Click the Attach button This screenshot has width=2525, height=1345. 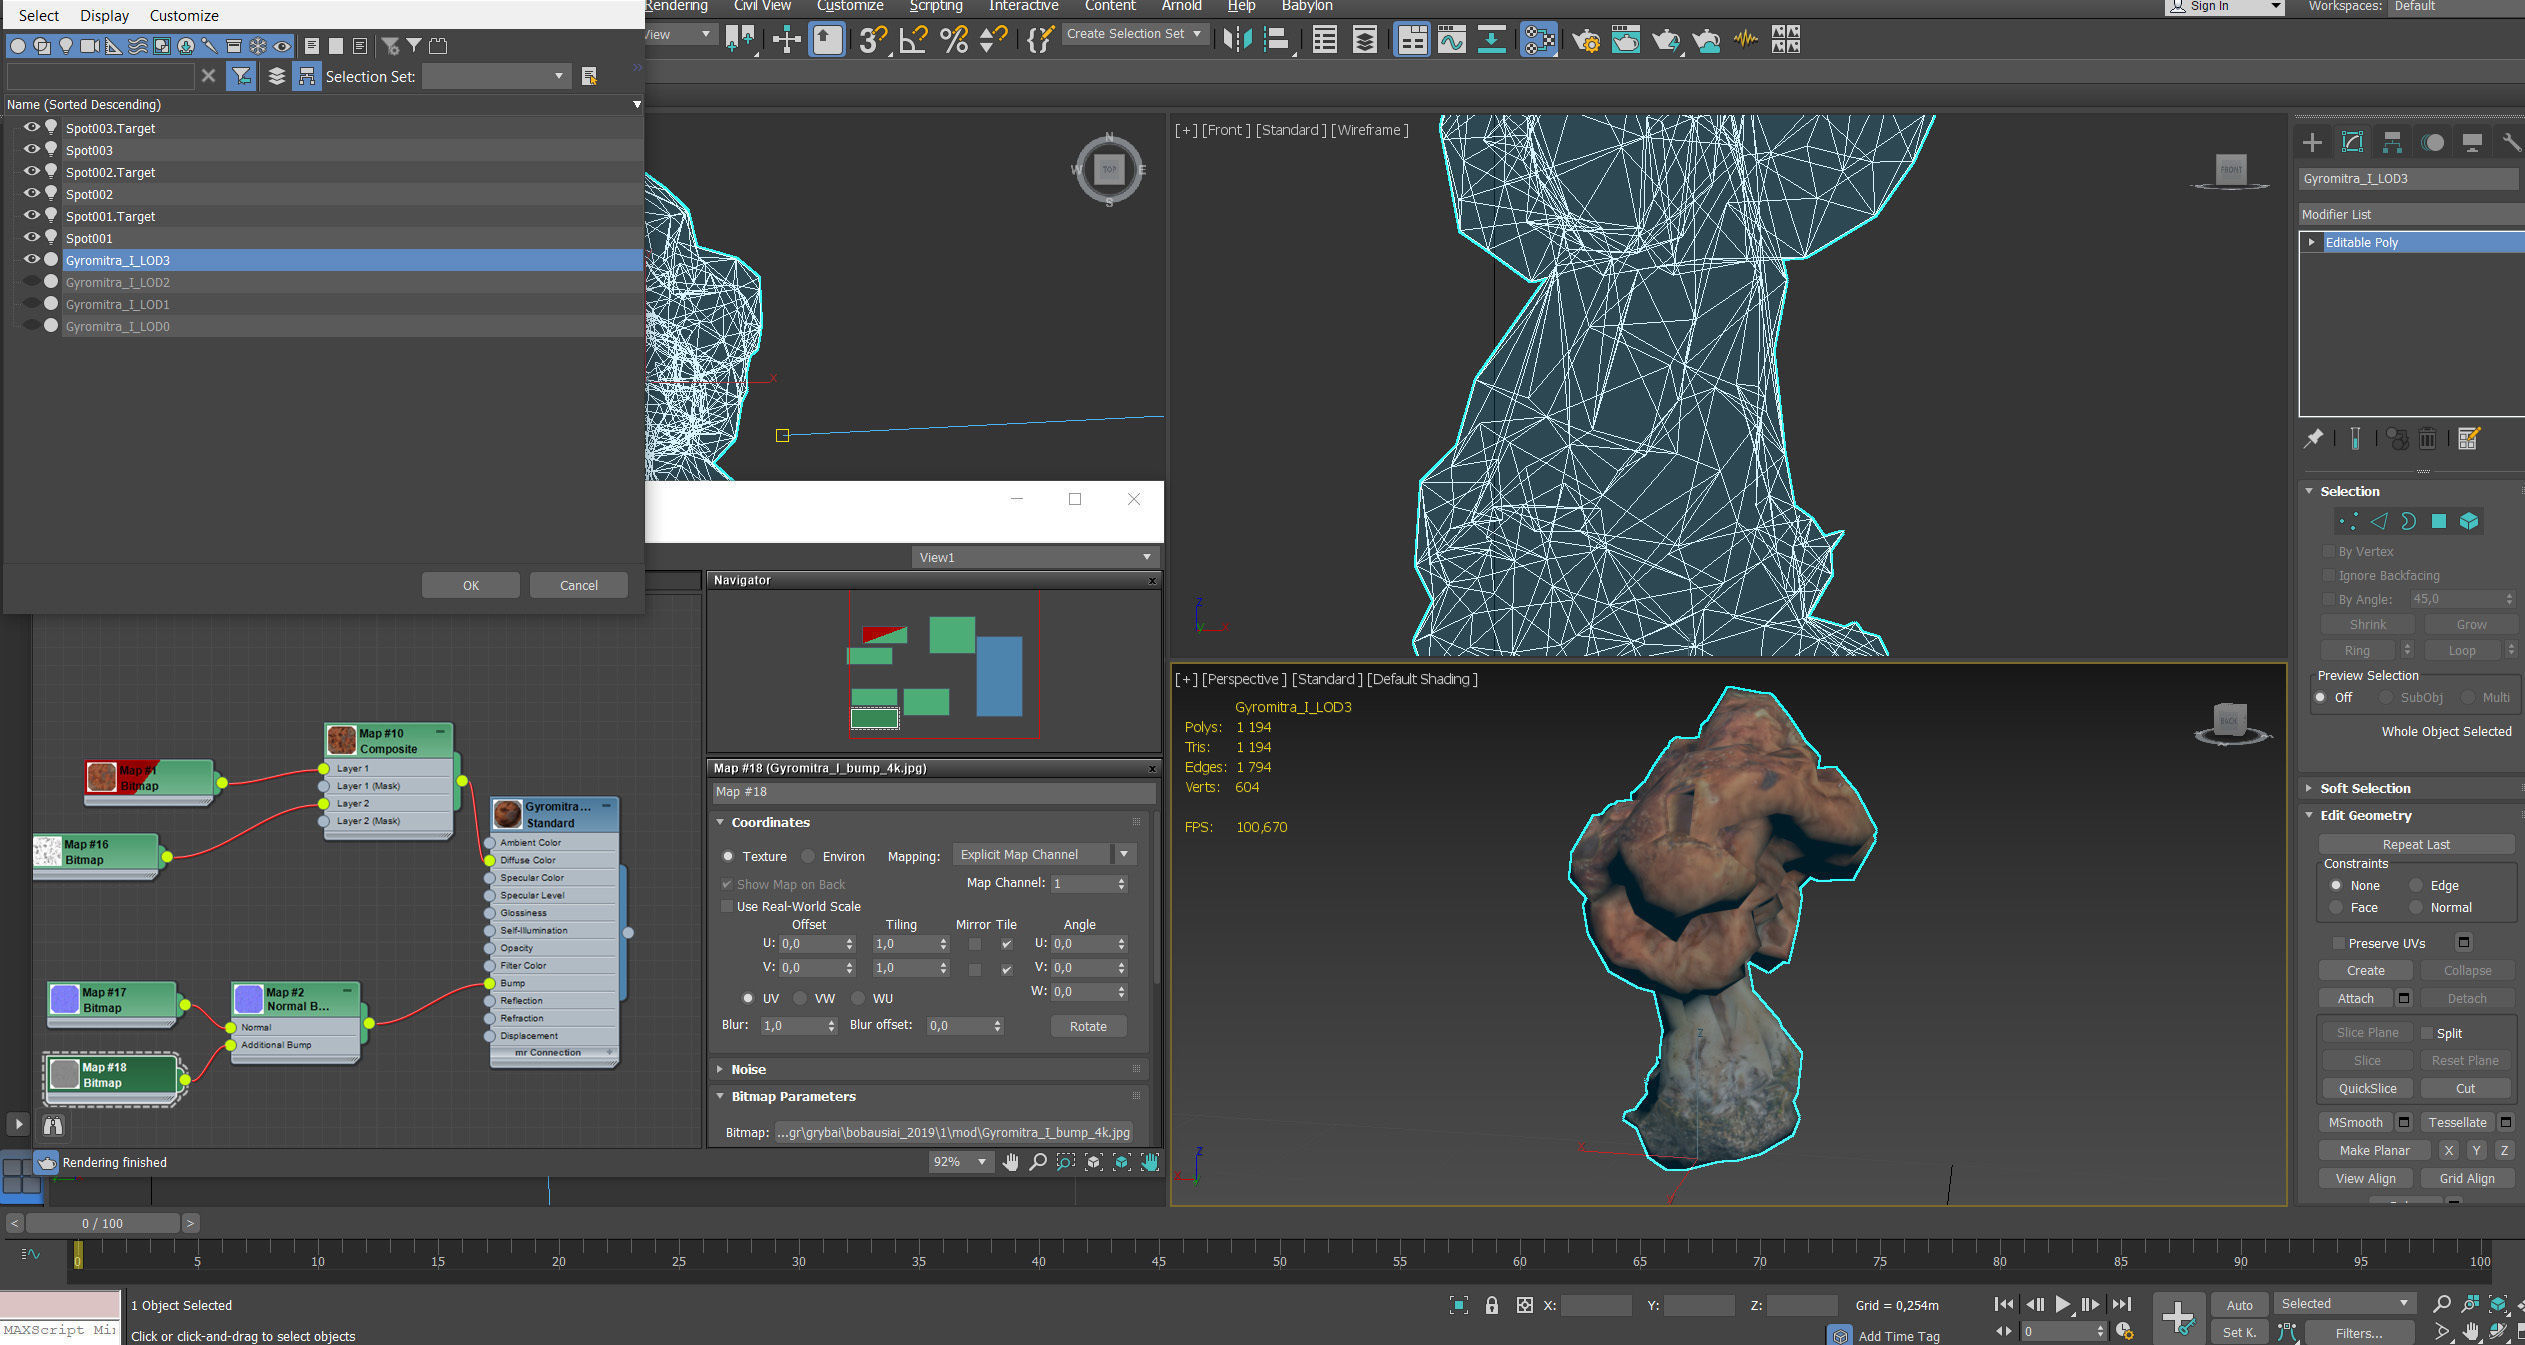pos(2355,998)
